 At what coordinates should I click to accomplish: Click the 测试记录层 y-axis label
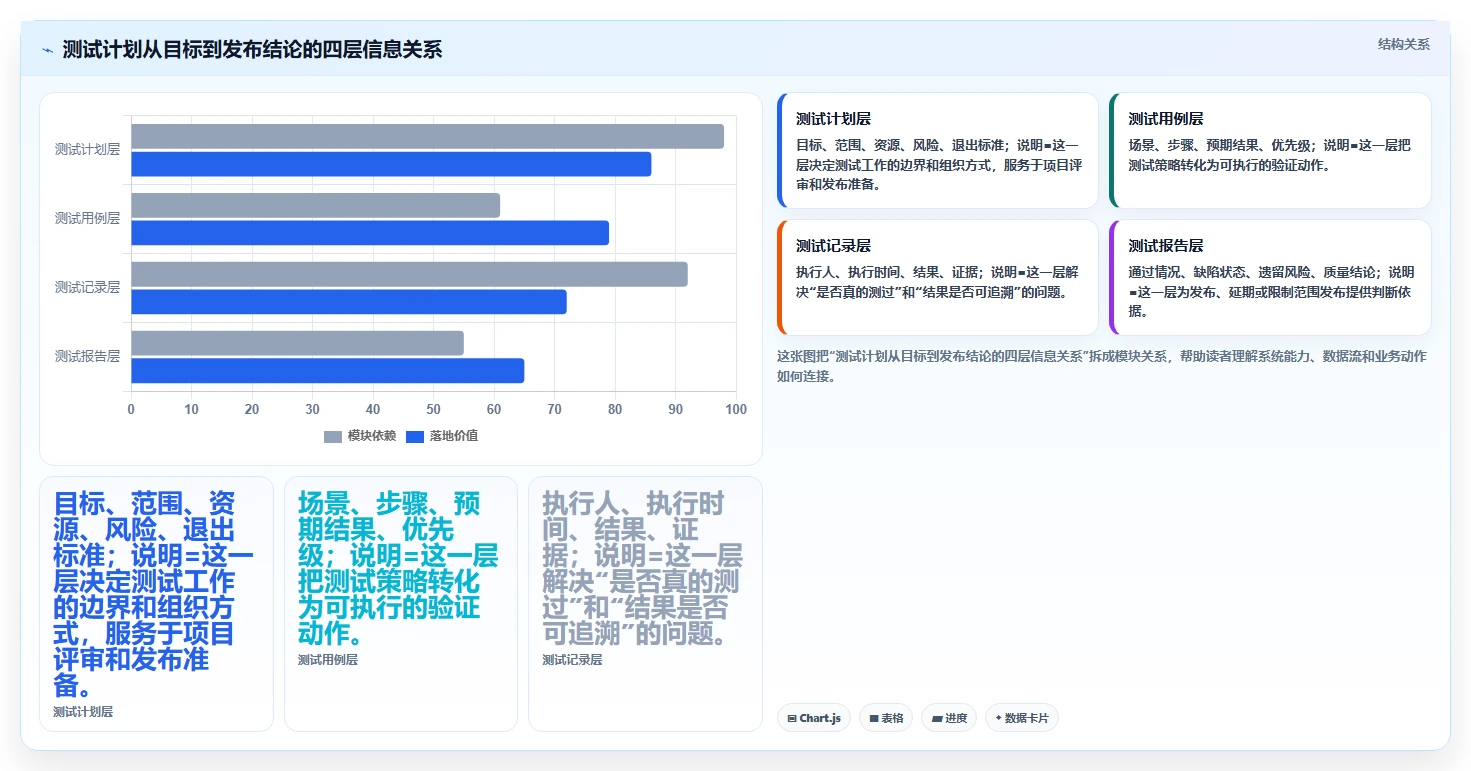click(87, 287)
